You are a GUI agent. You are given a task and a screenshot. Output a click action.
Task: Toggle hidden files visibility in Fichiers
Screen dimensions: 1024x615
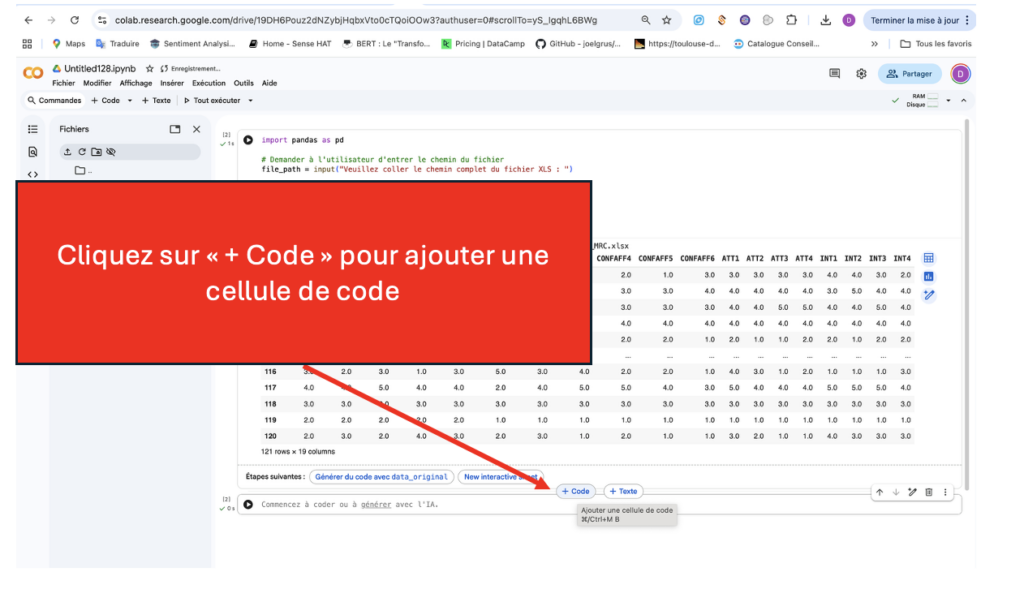click(x=111, y=152)
